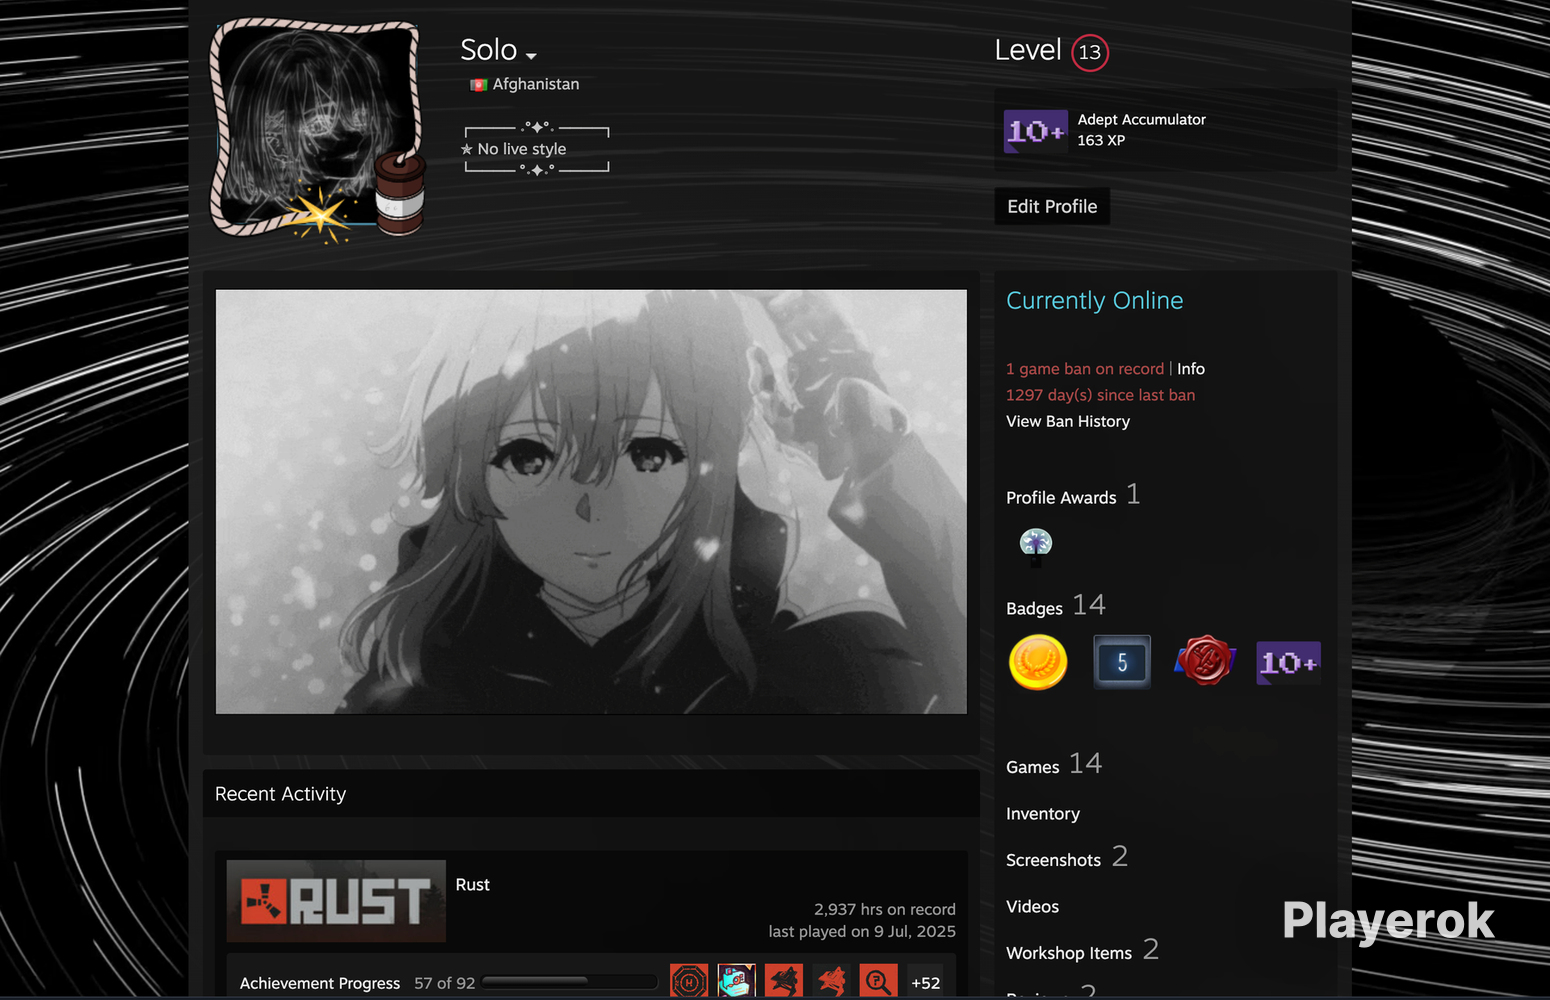Expand the dropdown arrow next to Solo
The width and height of the screenshot is (1550, 1000).
click(531, 56)
